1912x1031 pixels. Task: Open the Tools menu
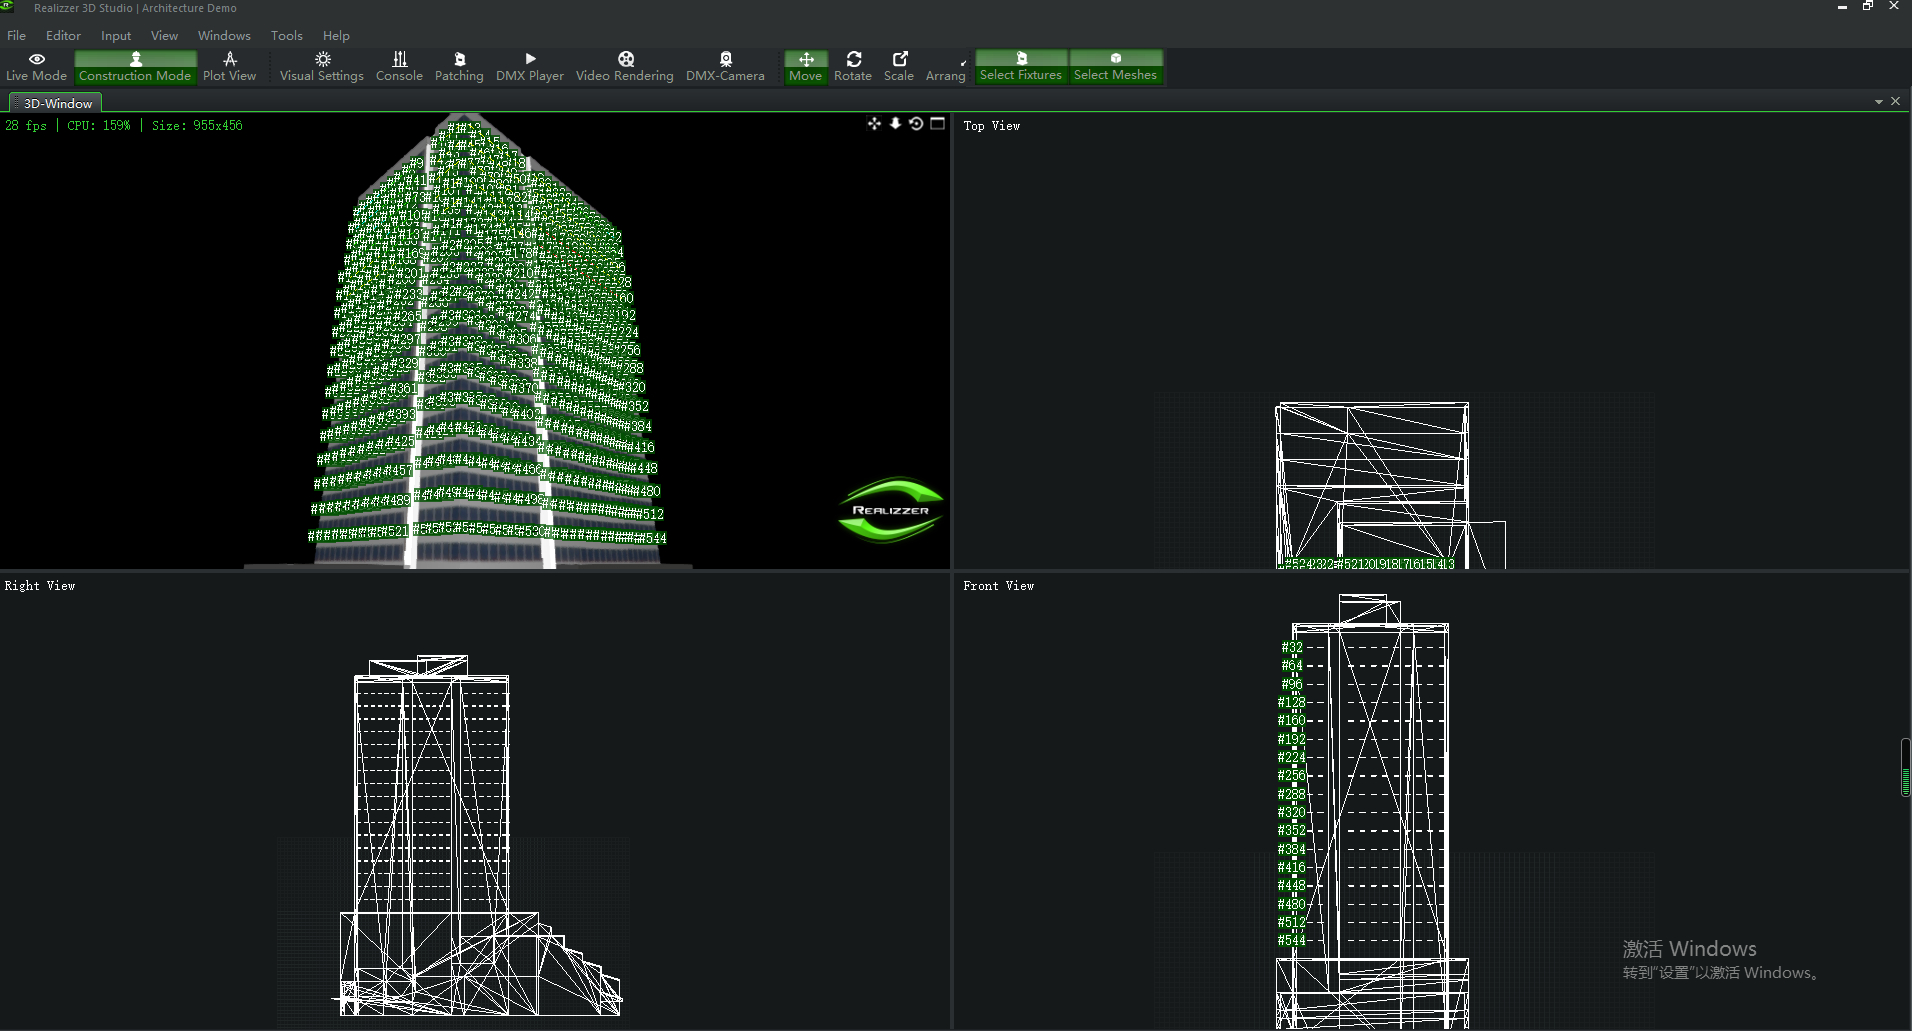click(286, 35)
